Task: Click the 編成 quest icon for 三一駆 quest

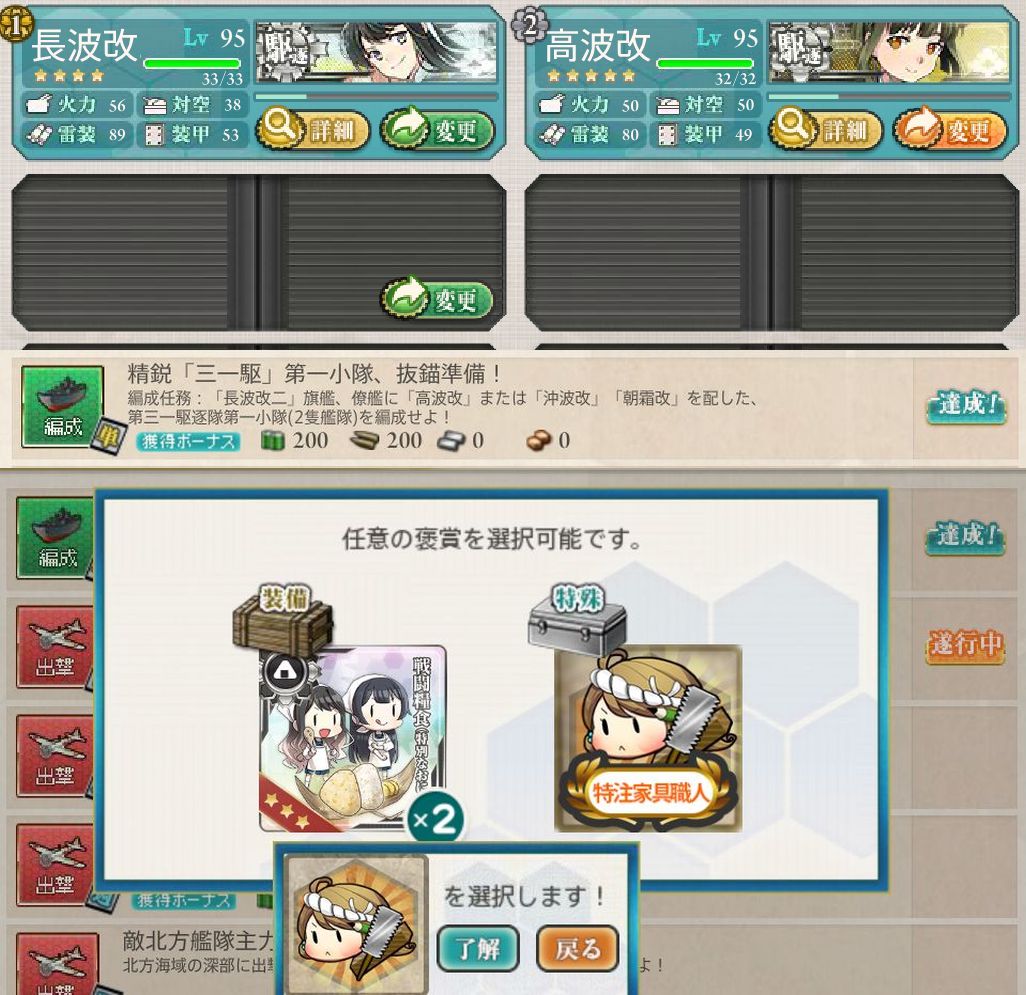Action: (x=63, y=406)
